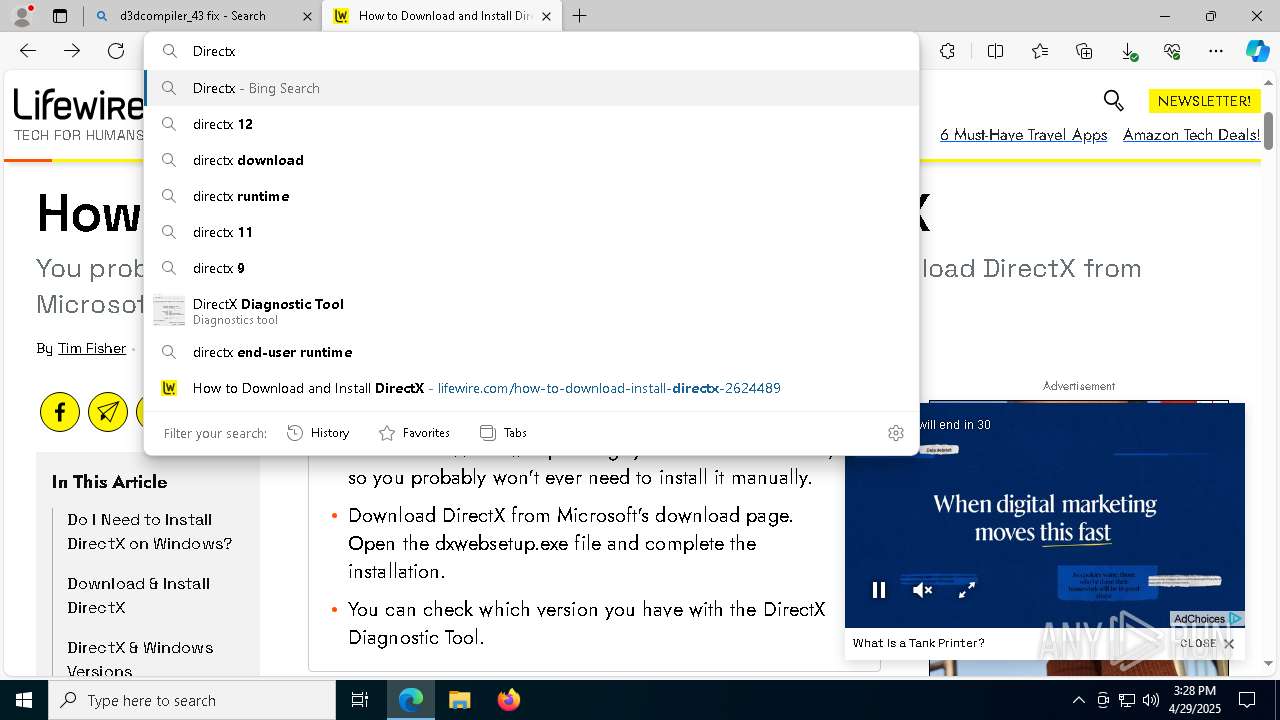Screen dimensions: 1280x720
Task: Unmute the advertisement video
Action: pyautogui.click(x=923, y=590)
